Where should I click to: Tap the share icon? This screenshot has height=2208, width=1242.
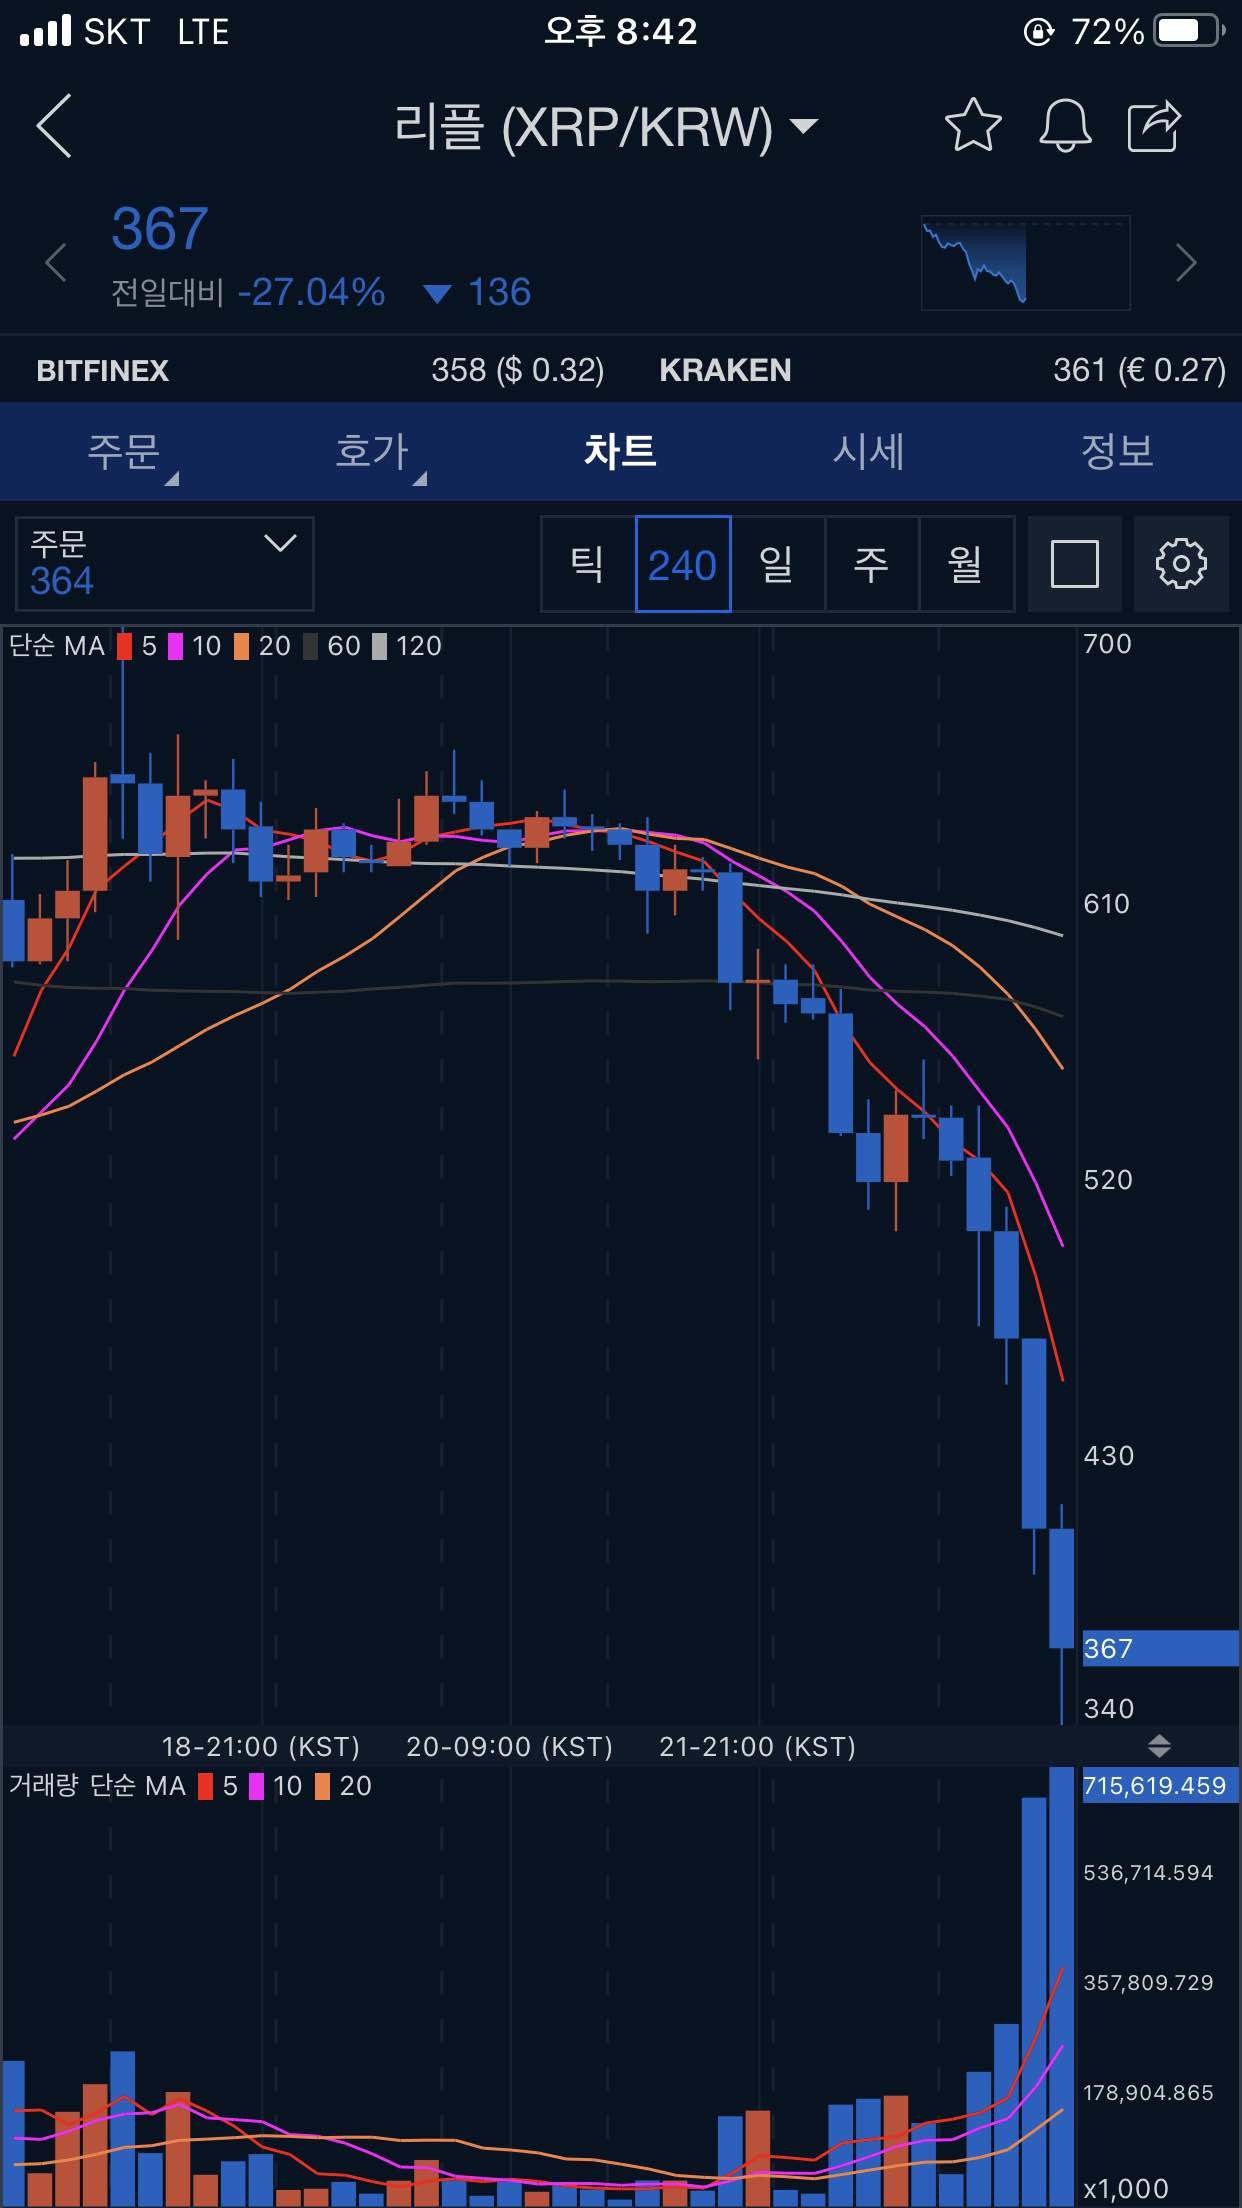point(1155,126)
